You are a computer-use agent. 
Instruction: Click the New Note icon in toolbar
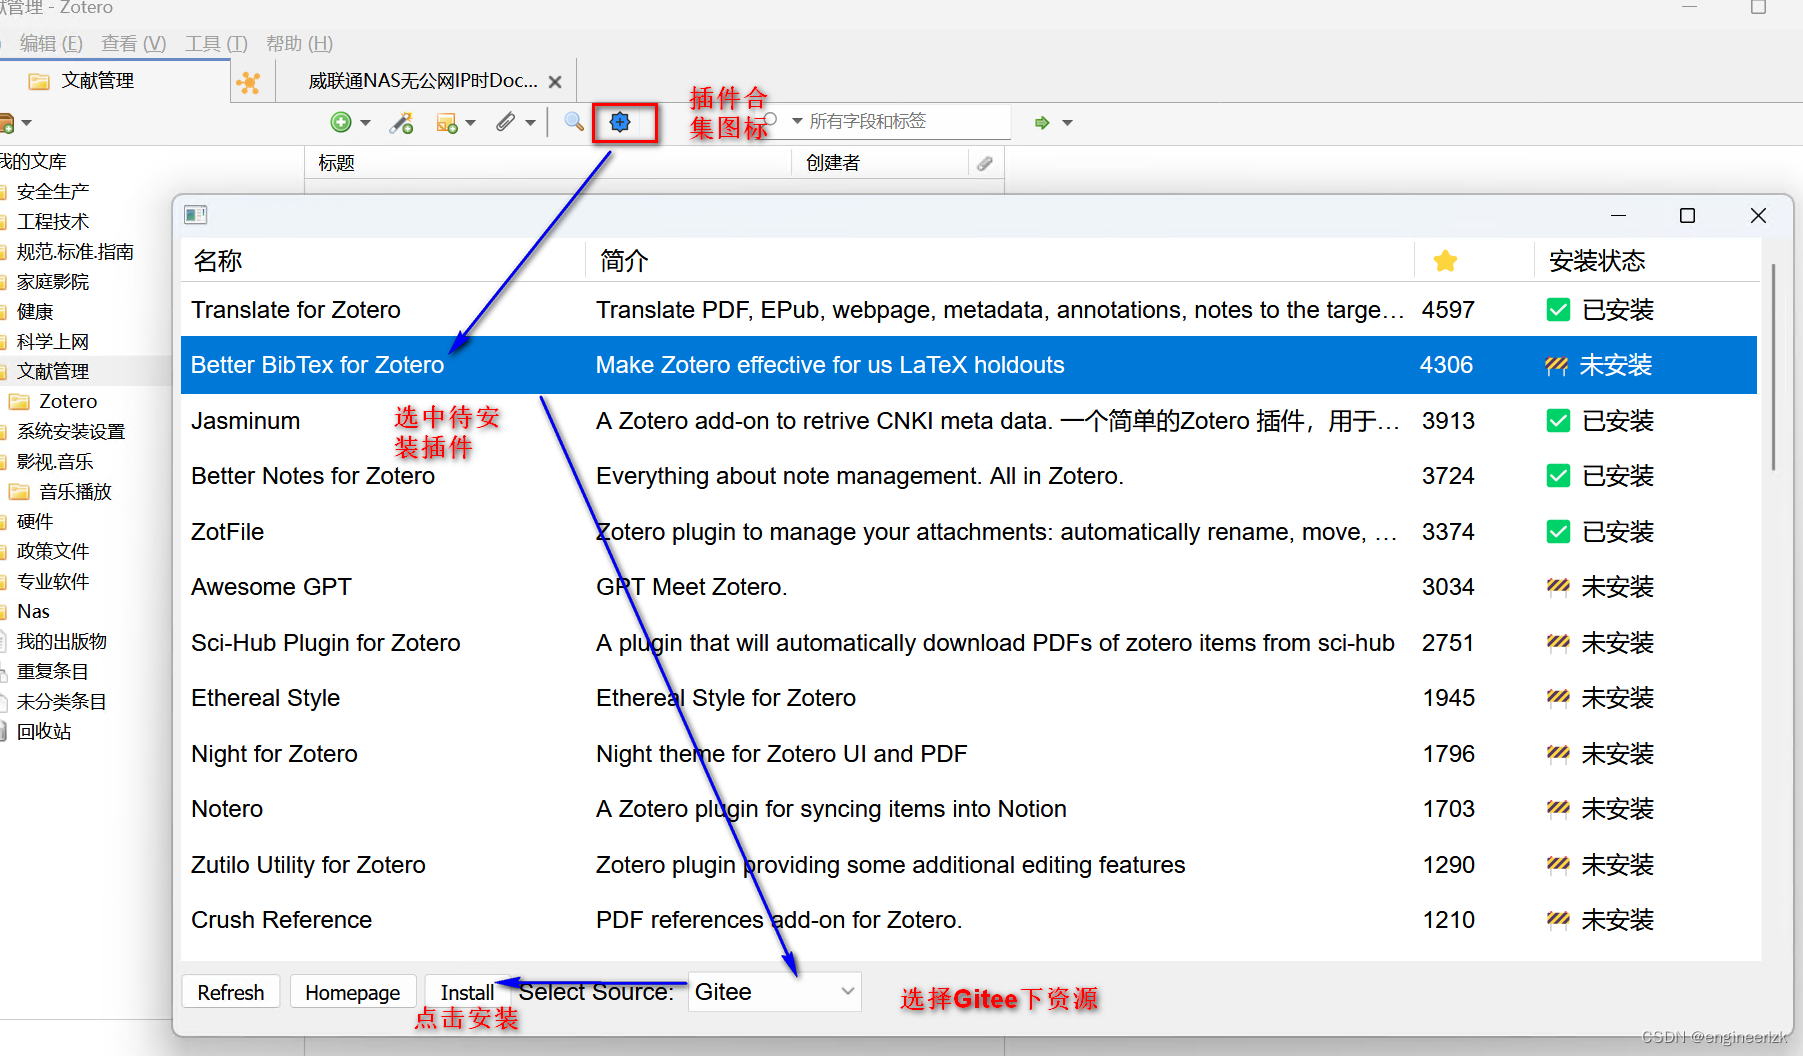(x=447, y=122)
